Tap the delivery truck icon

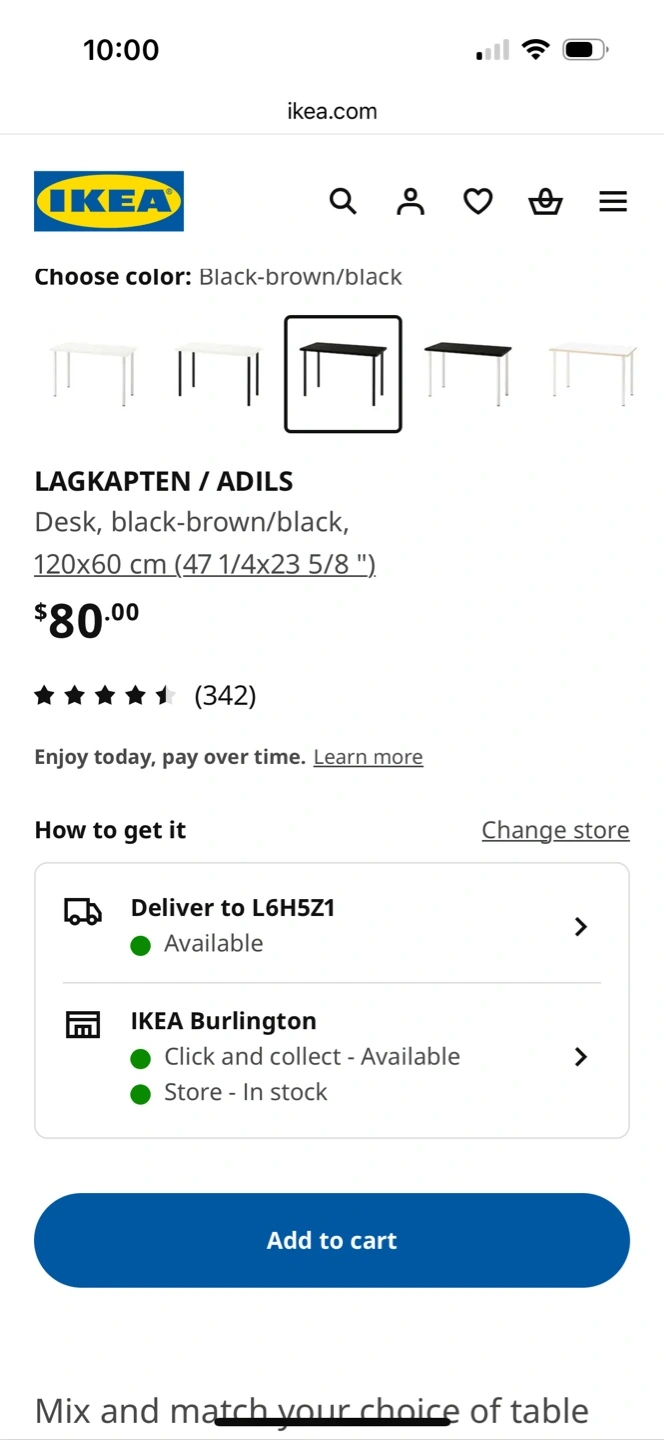(x=83, y=911)
